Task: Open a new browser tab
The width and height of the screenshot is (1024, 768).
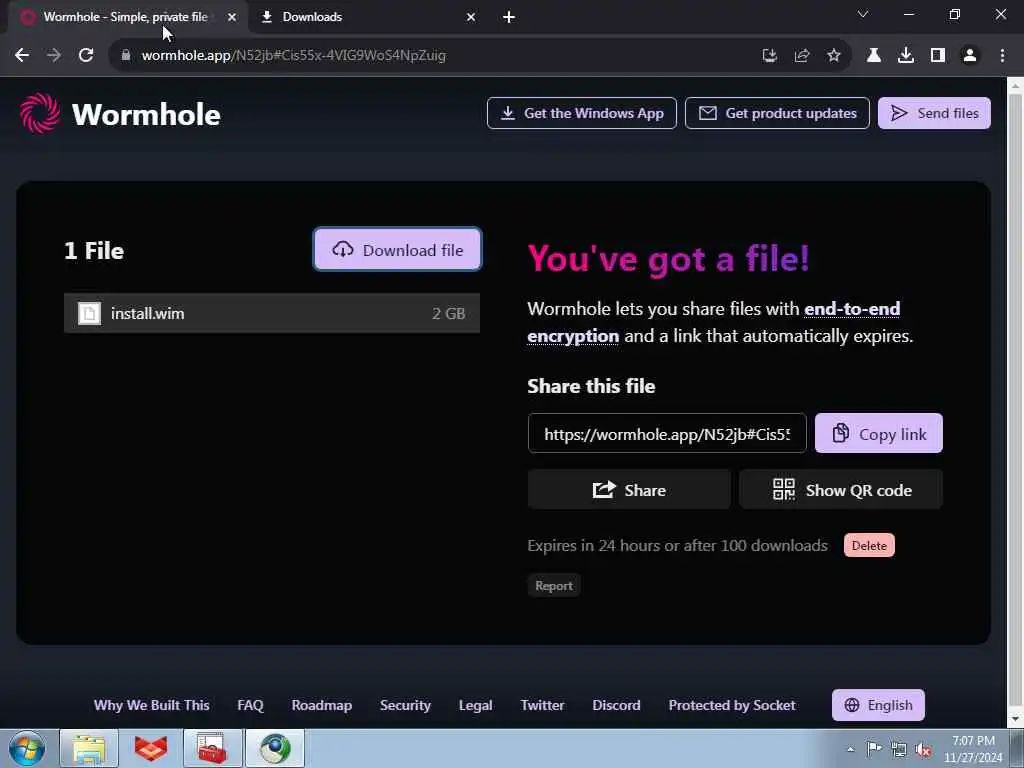Action: 509,17
